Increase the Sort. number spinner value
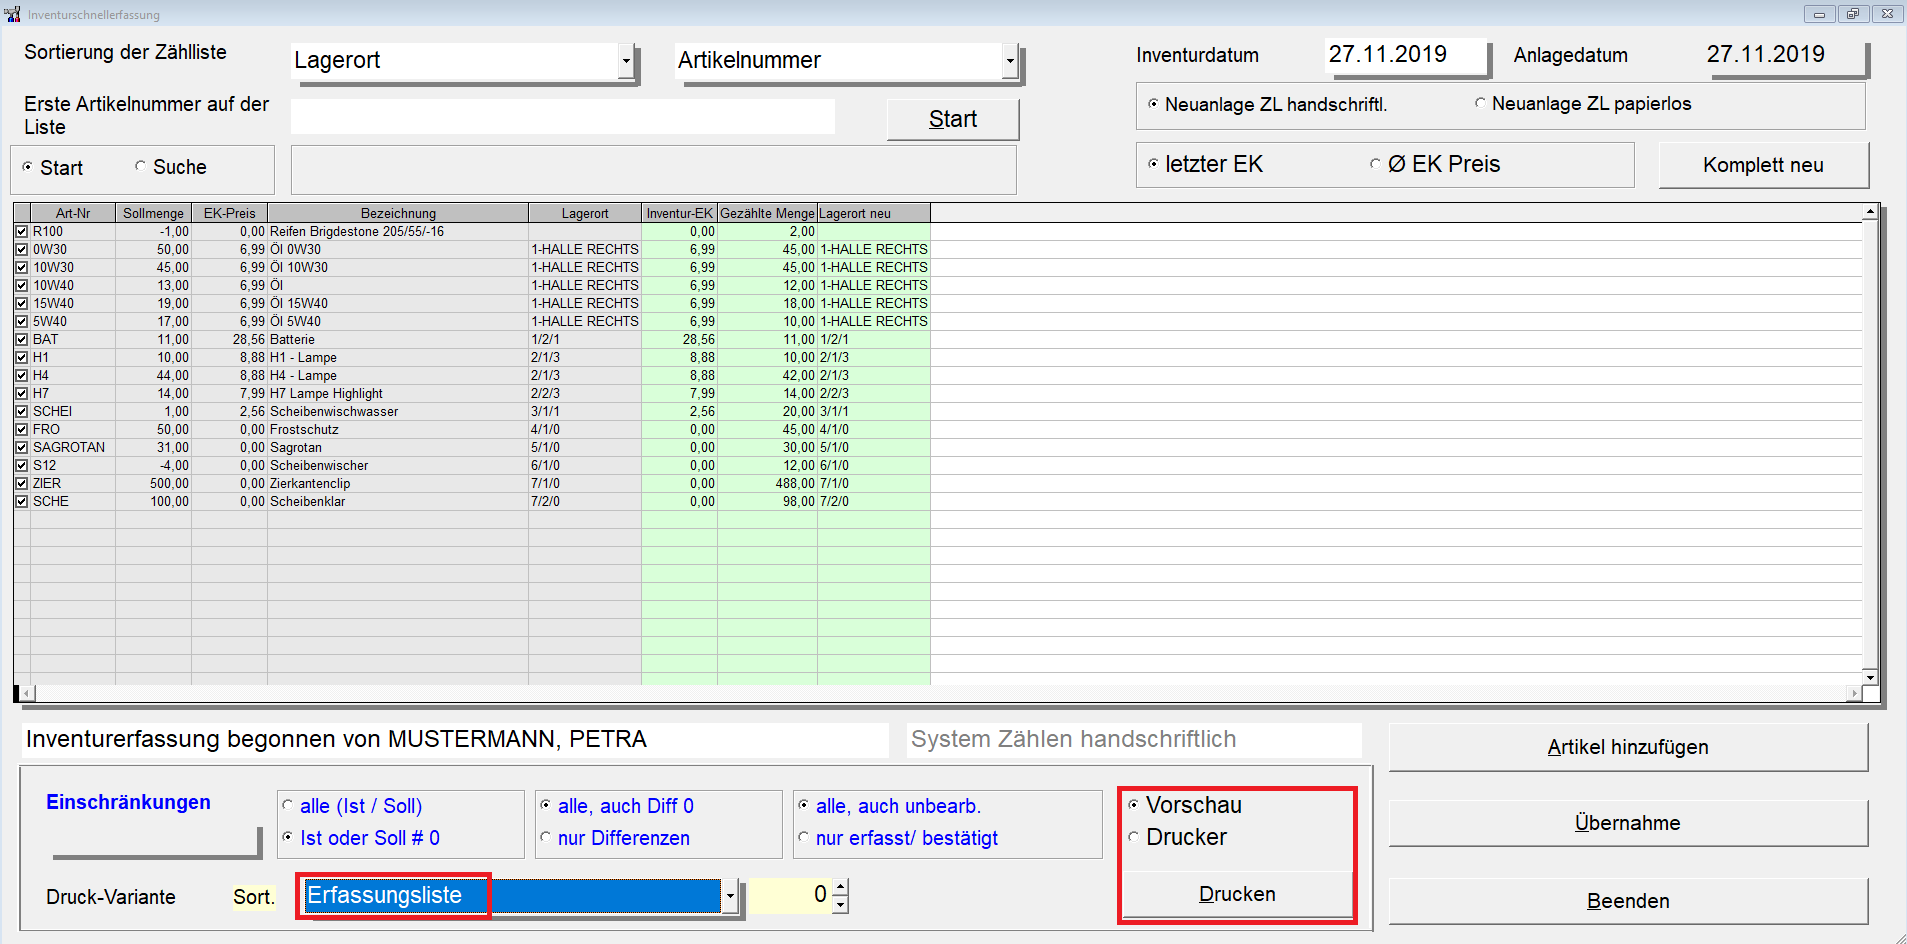 click(840, 886)
